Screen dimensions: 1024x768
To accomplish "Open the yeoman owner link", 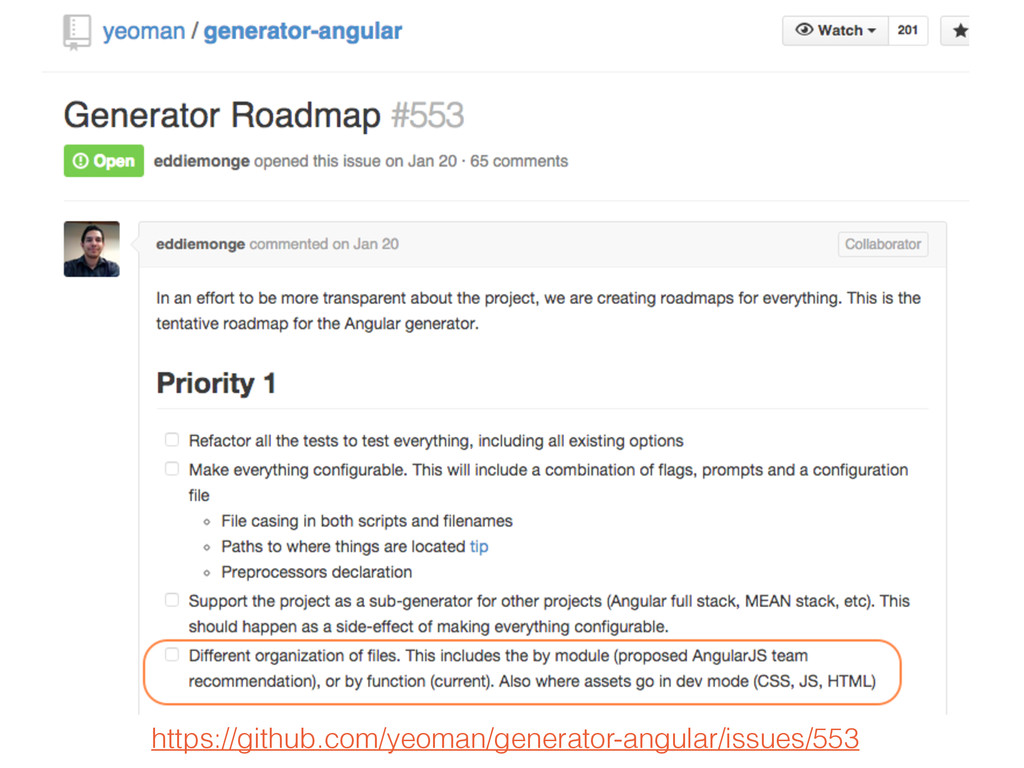I will 144,31.
